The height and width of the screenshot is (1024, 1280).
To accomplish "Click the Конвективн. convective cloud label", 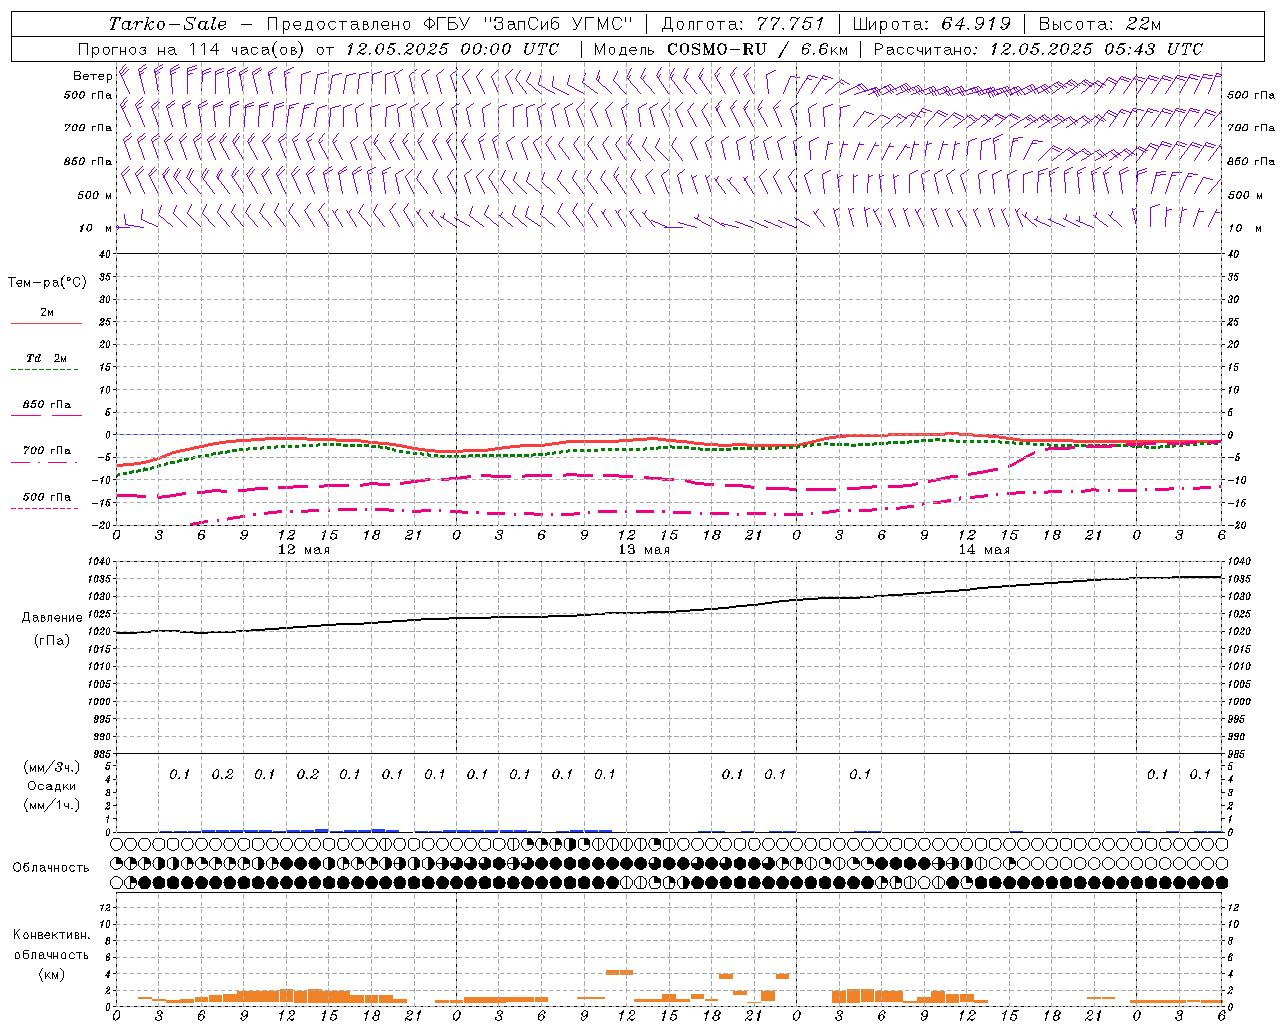I will click(51, 935).
